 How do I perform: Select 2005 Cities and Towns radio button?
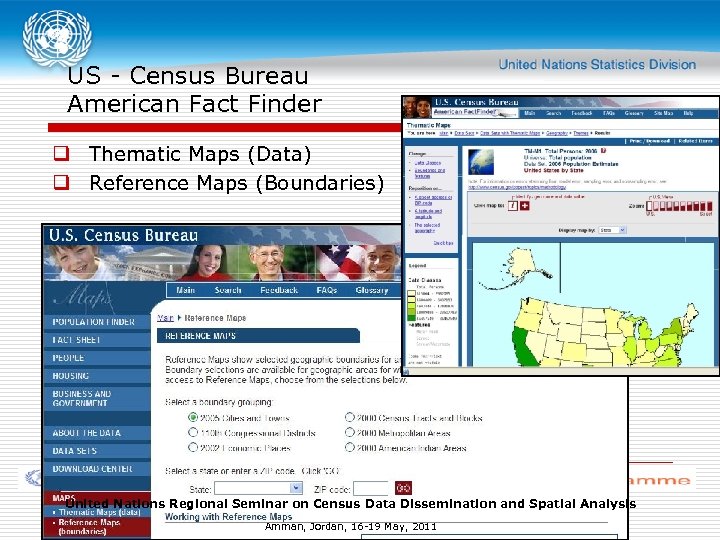(193, 417)
